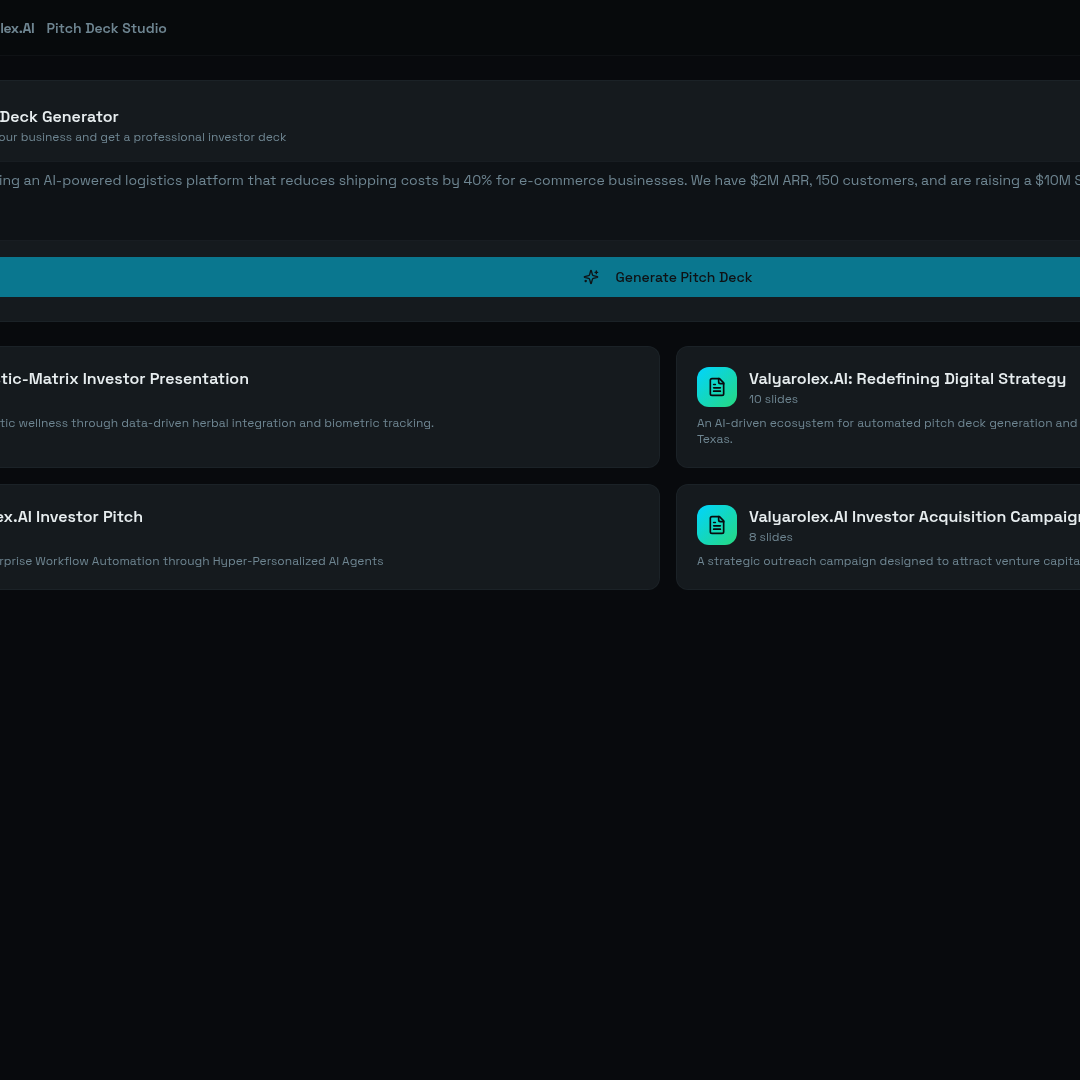The height and width of the screenshot is (1080, 1080).
Task: Click the 'professional investor deck' subtitle
Action: (143, 137)
